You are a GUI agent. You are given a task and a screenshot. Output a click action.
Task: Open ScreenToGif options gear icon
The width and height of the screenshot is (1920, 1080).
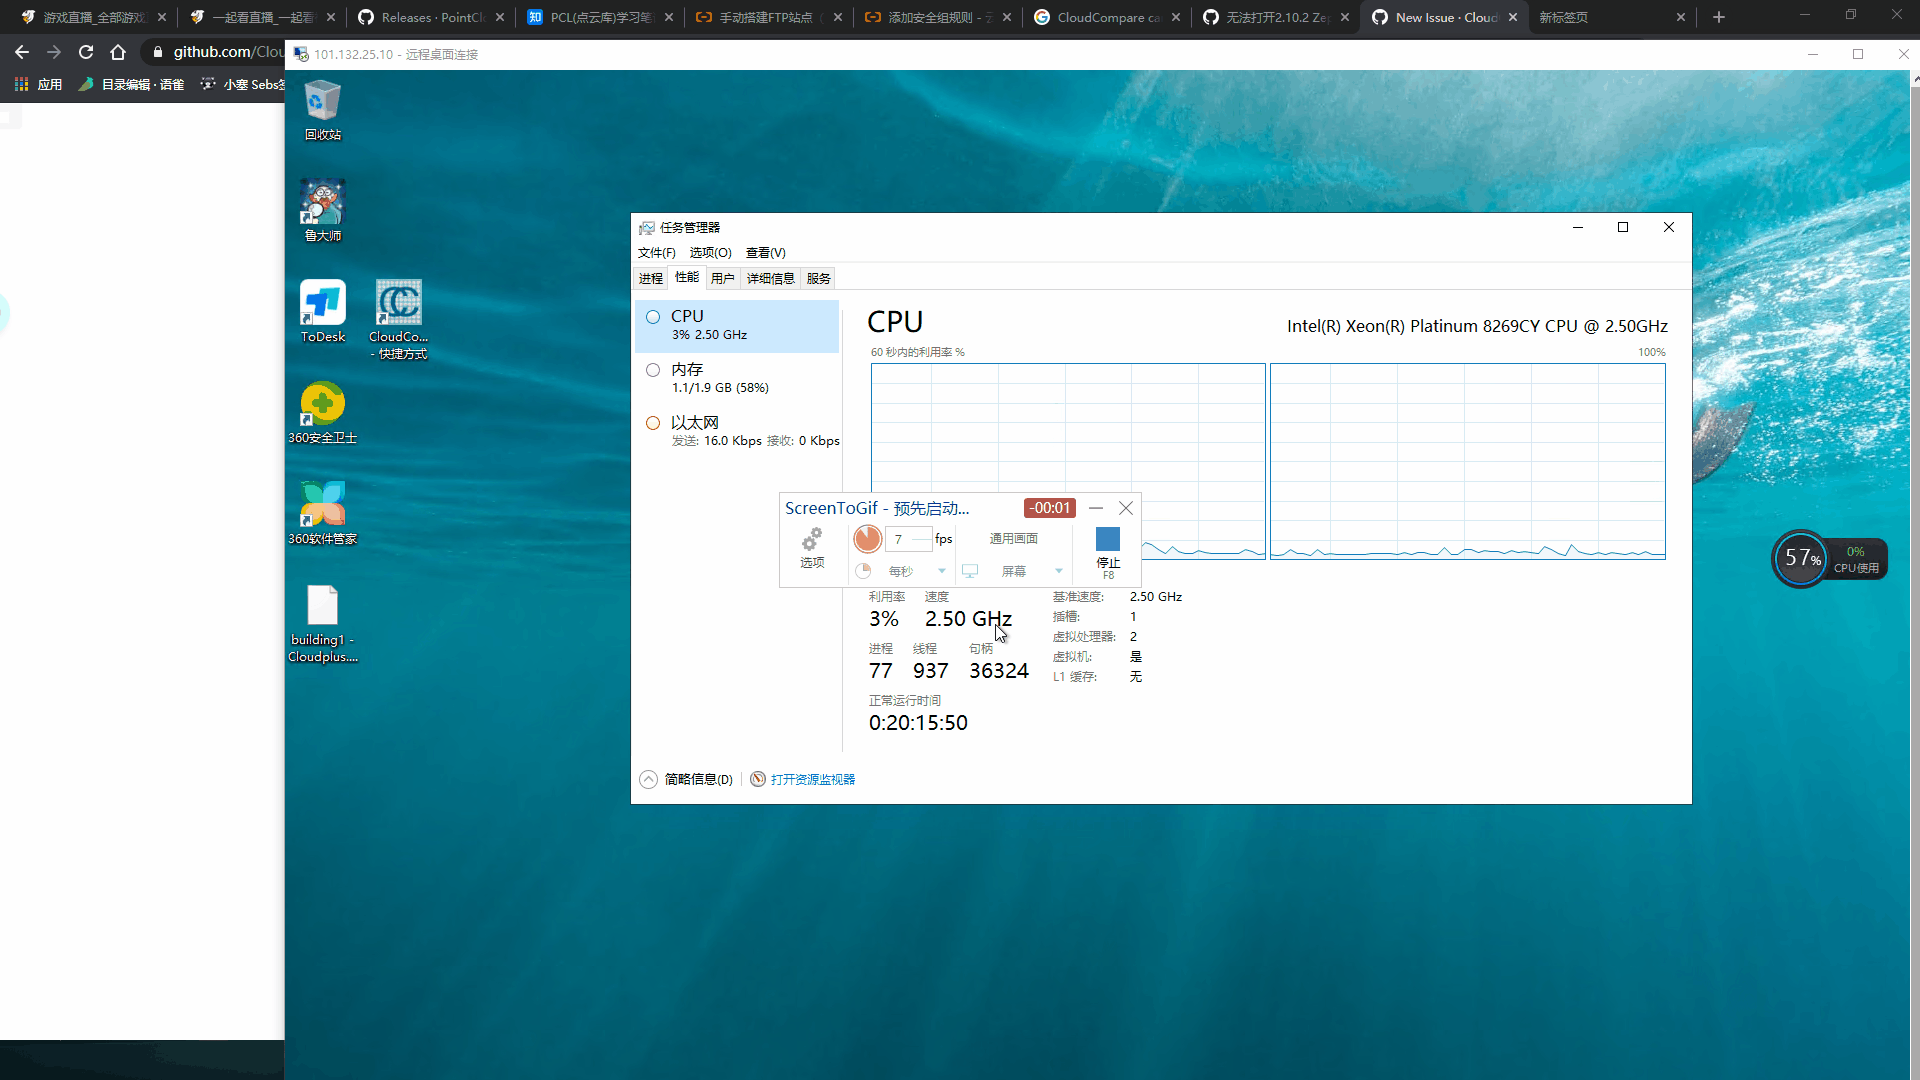tap(812, 540)
